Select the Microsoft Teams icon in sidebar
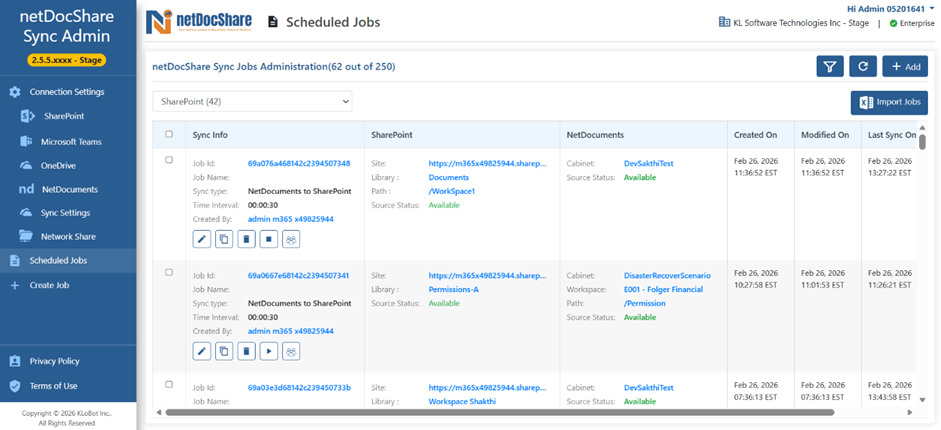The width and height of the screenshot is (941, 430). pos(26,142)
